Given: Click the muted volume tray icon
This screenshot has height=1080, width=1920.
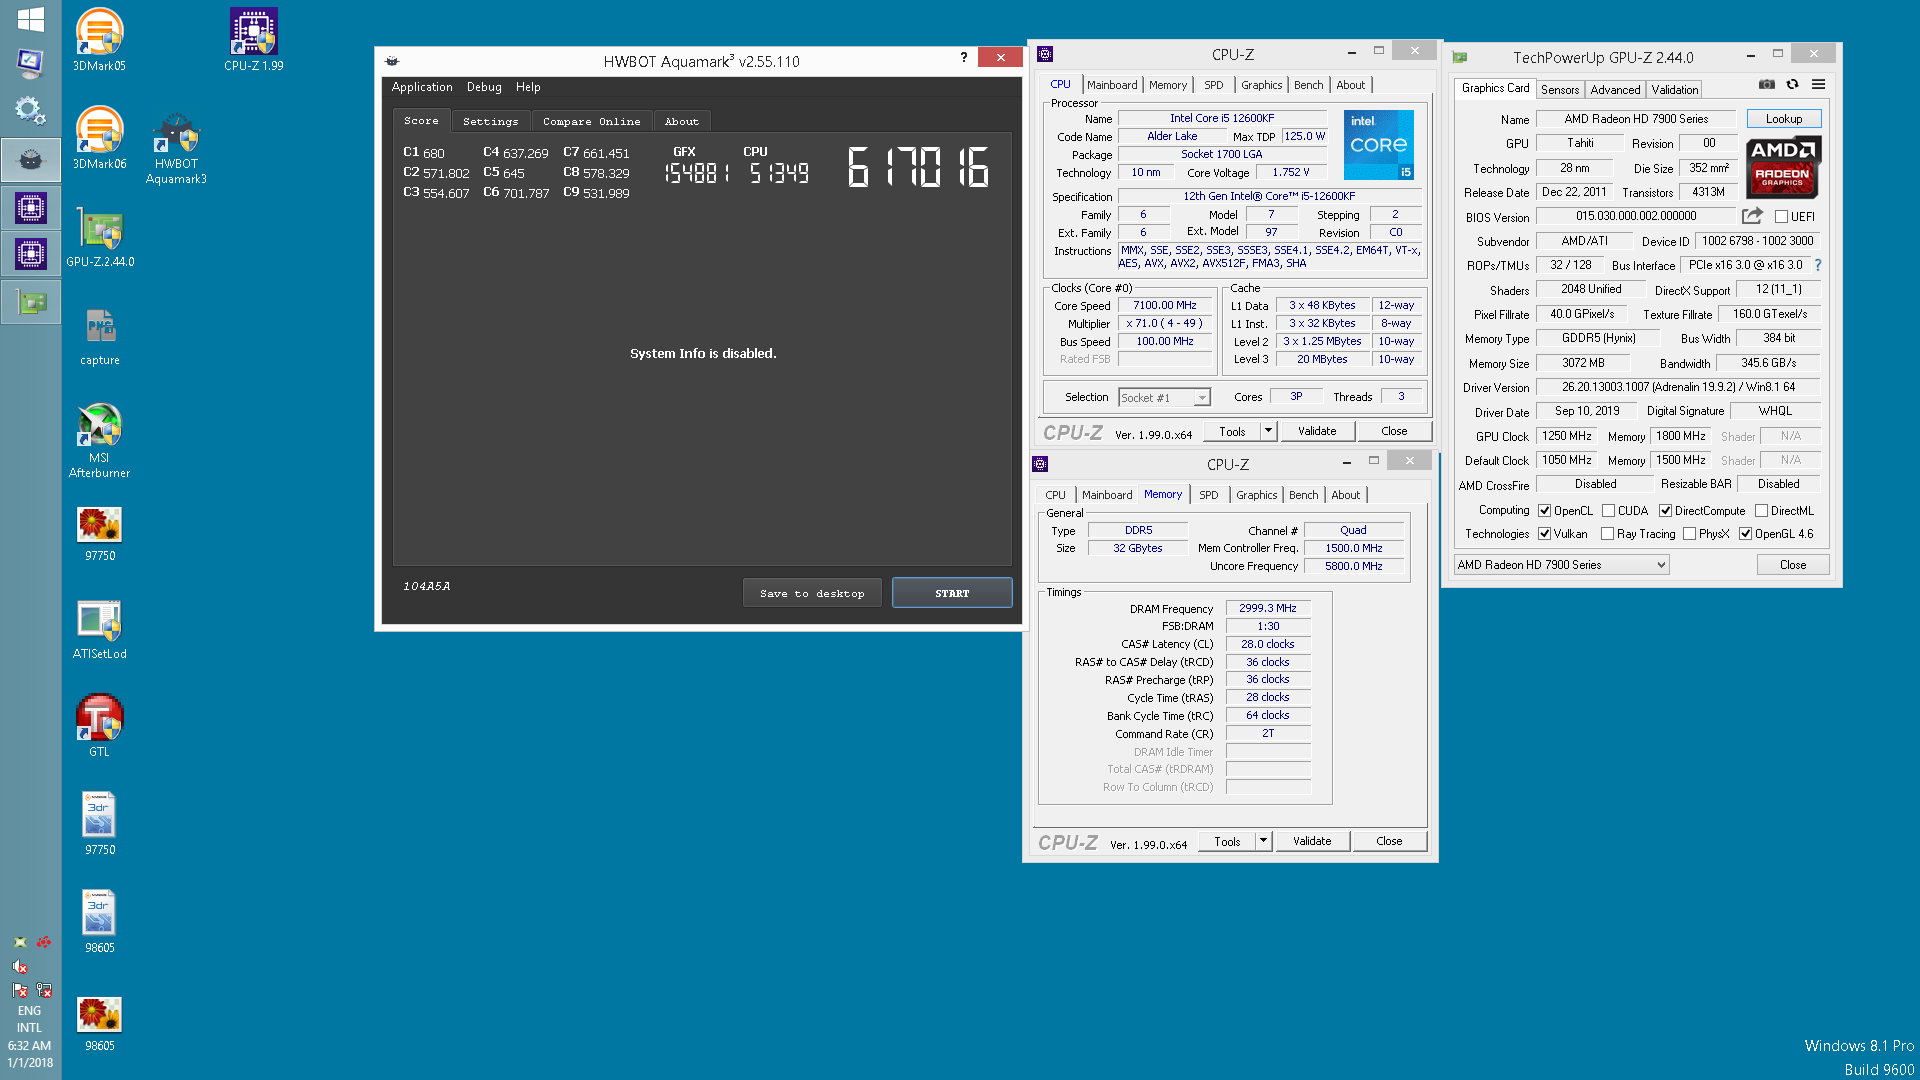Looking at the screenshot, I should pyautogui.click(x=20, y=966).
